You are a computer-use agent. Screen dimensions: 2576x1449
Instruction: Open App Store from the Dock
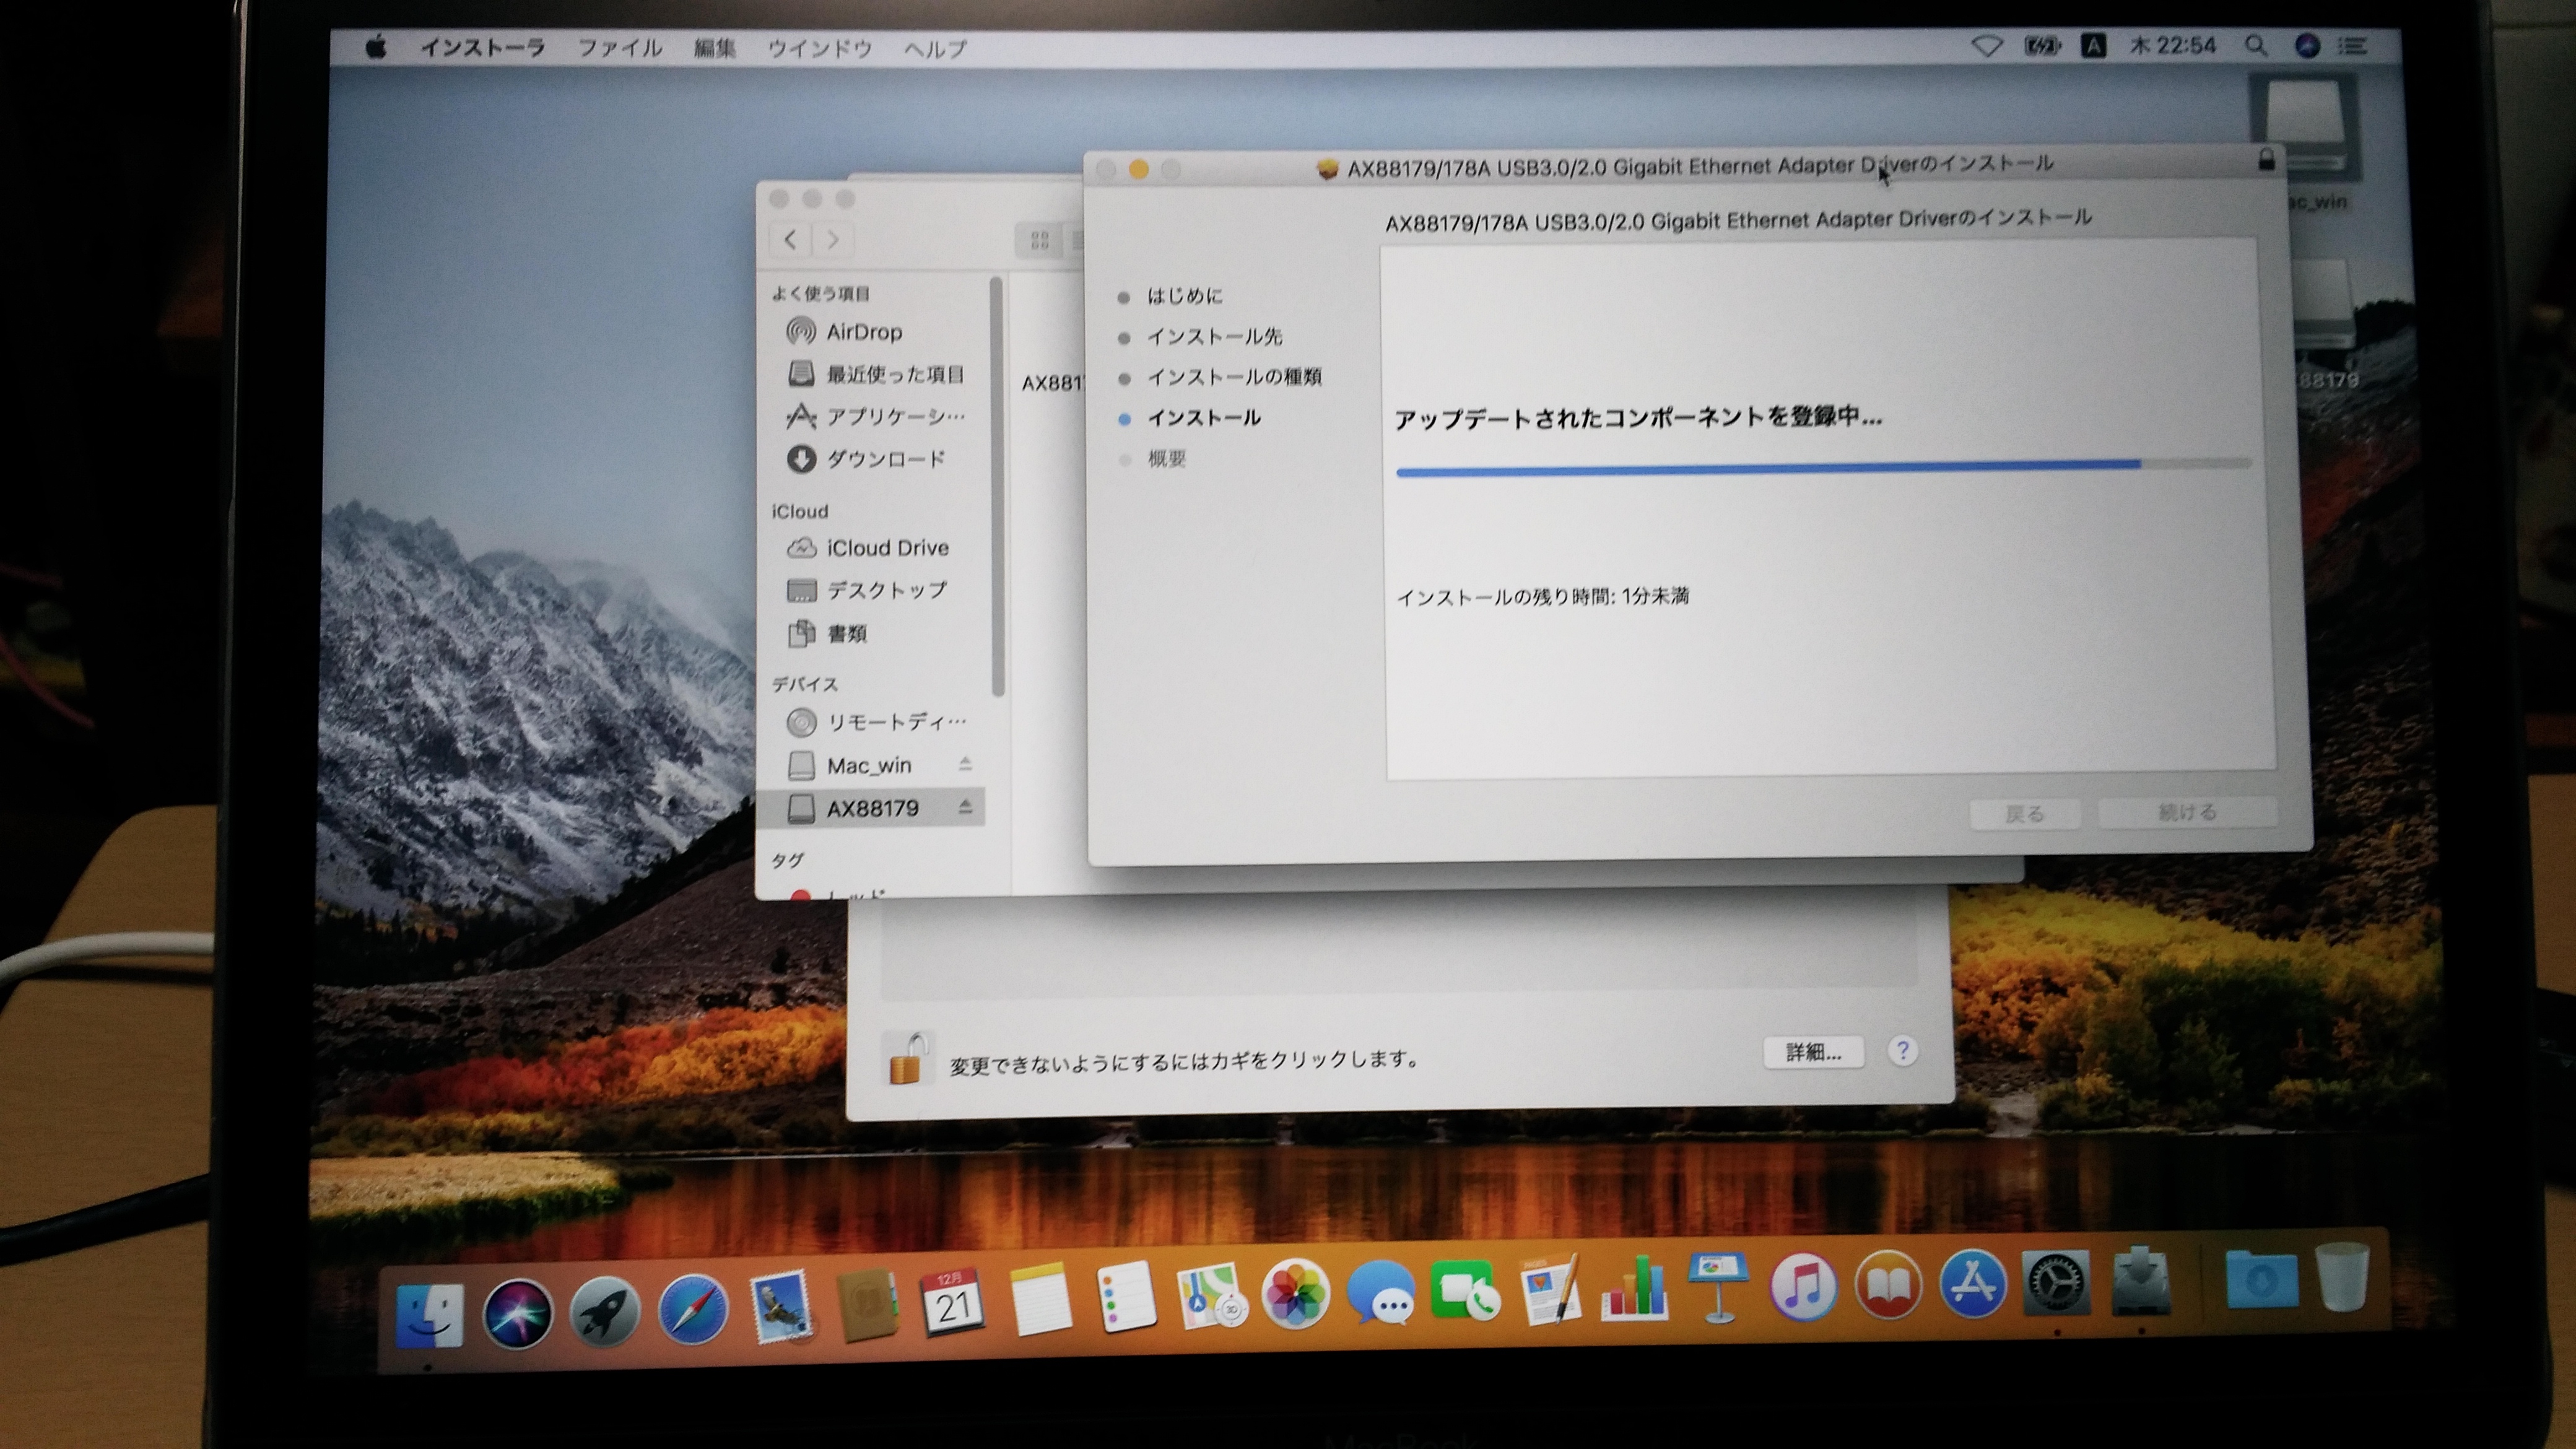[x=1972, y=1284]
